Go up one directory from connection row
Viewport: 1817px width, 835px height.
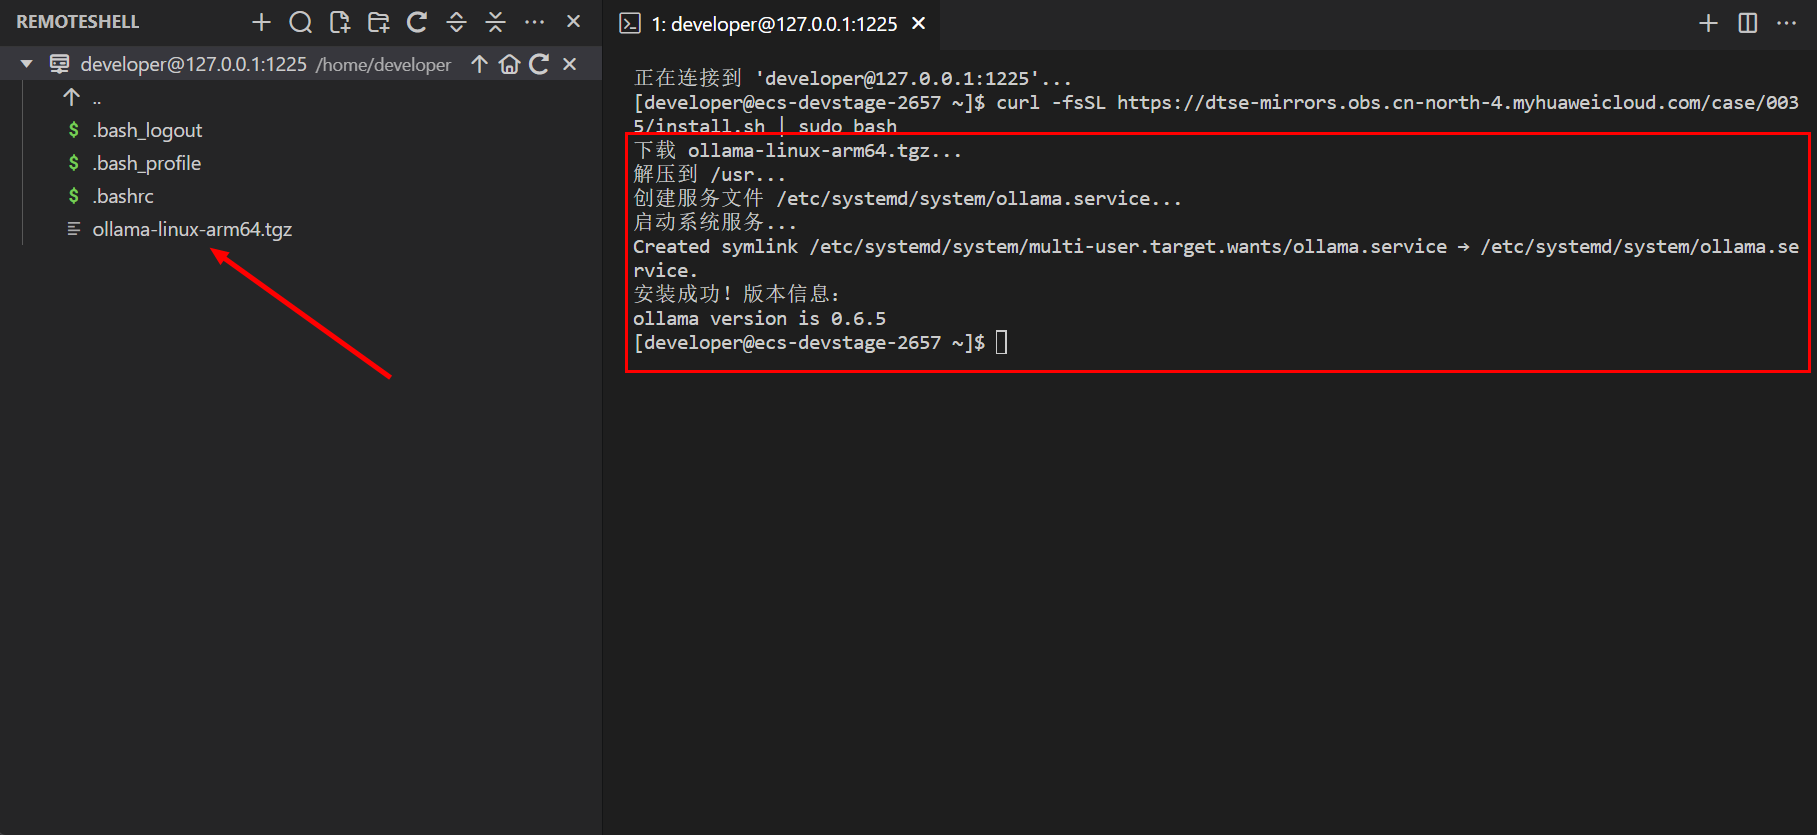point(479,64)
